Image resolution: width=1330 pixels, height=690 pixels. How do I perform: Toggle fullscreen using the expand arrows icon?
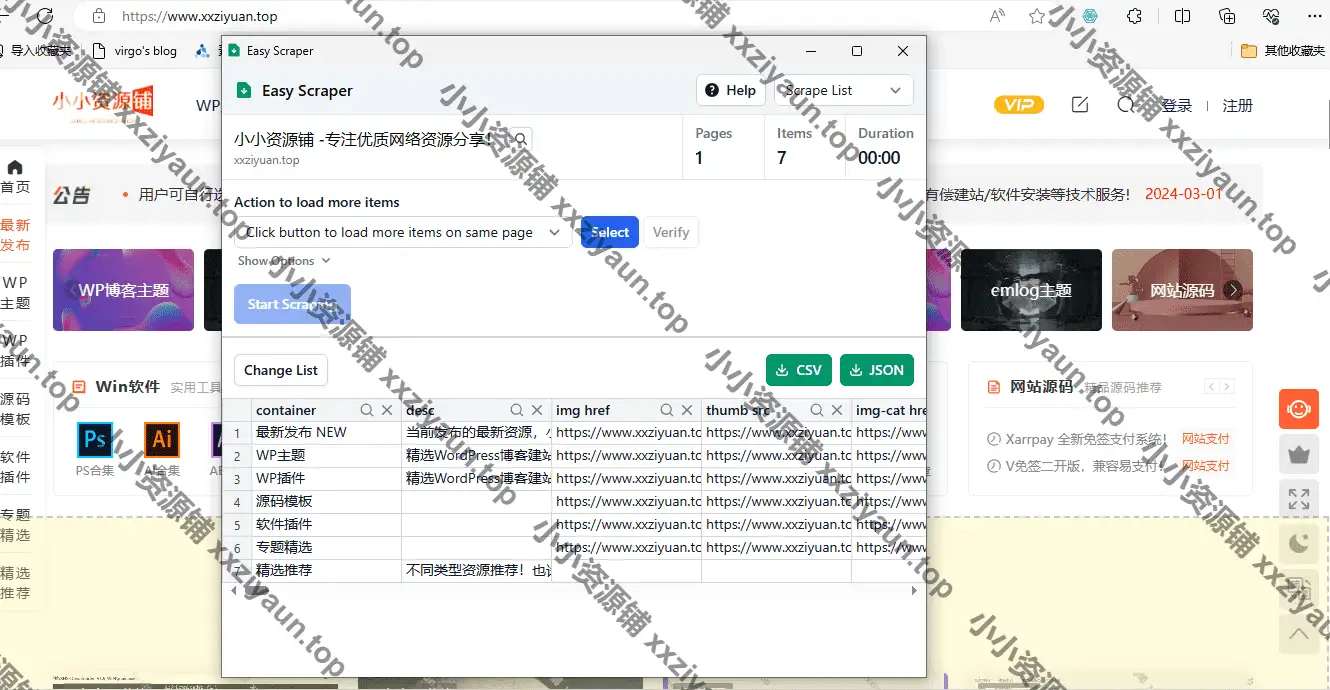(1299, 499)
